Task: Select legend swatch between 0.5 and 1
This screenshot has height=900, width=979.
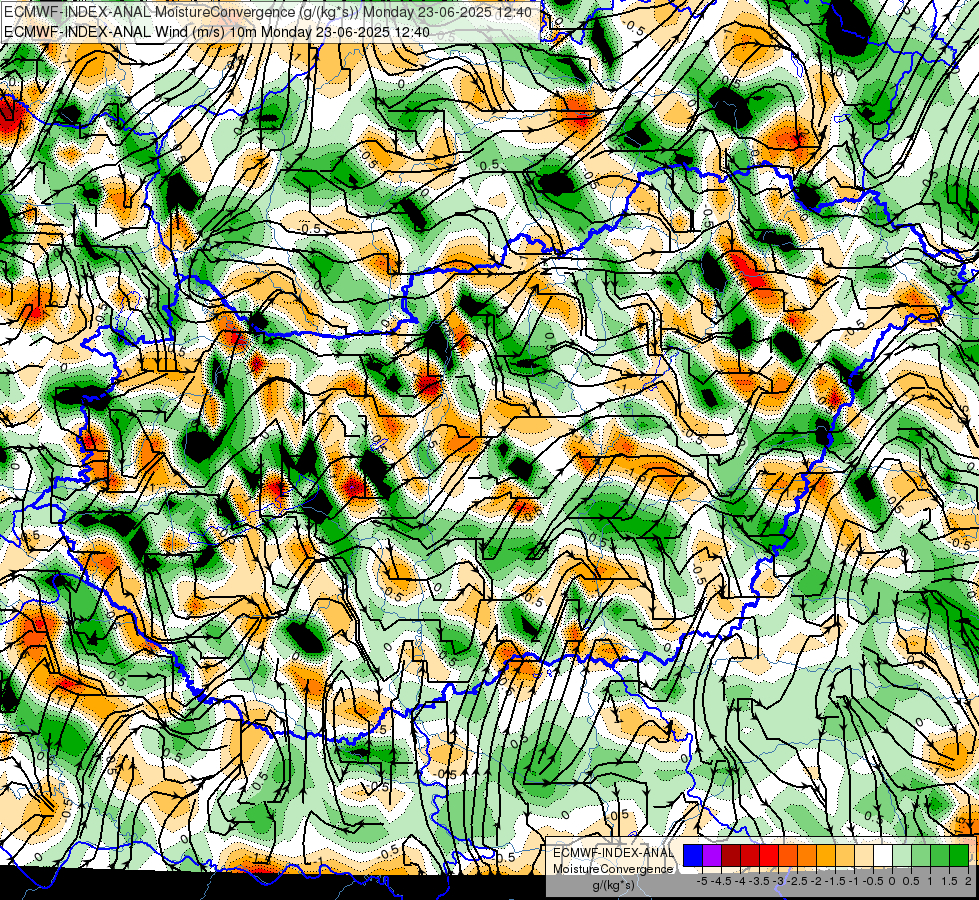Action: pyautogui.click(x=920, y=856)
